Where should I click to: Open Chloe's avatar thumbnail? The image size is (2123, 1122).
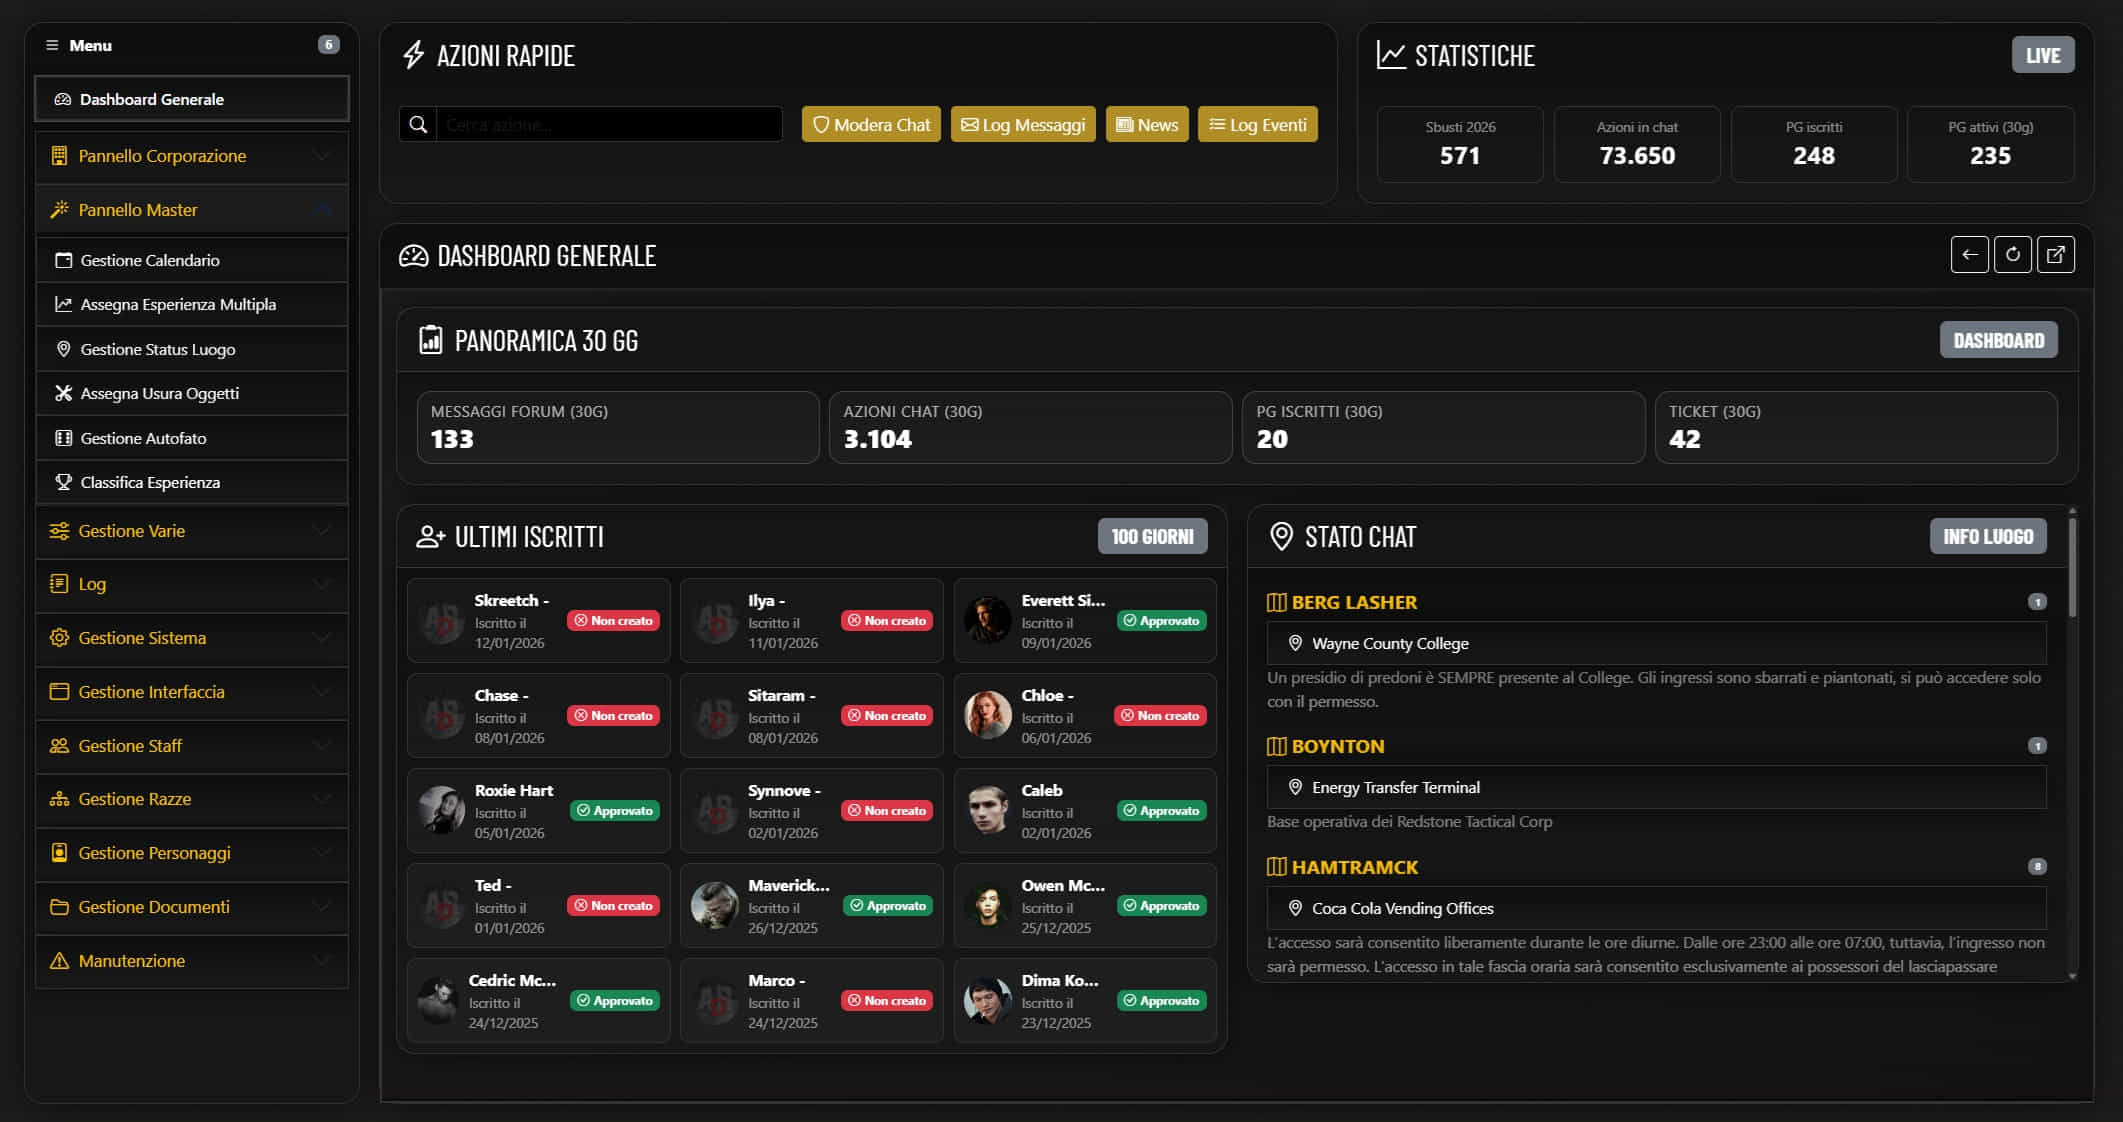click(x=988, y=715)
